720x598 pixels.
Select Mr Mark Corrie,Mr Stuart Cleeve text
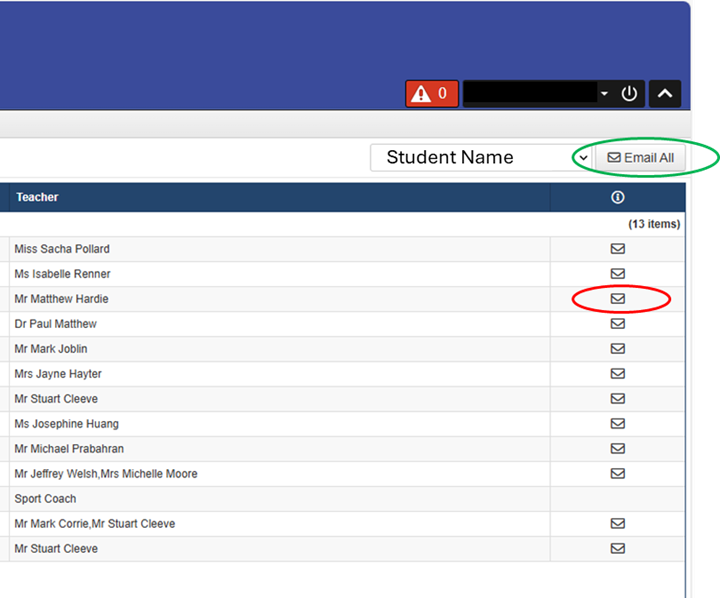(x=95, y=524)
